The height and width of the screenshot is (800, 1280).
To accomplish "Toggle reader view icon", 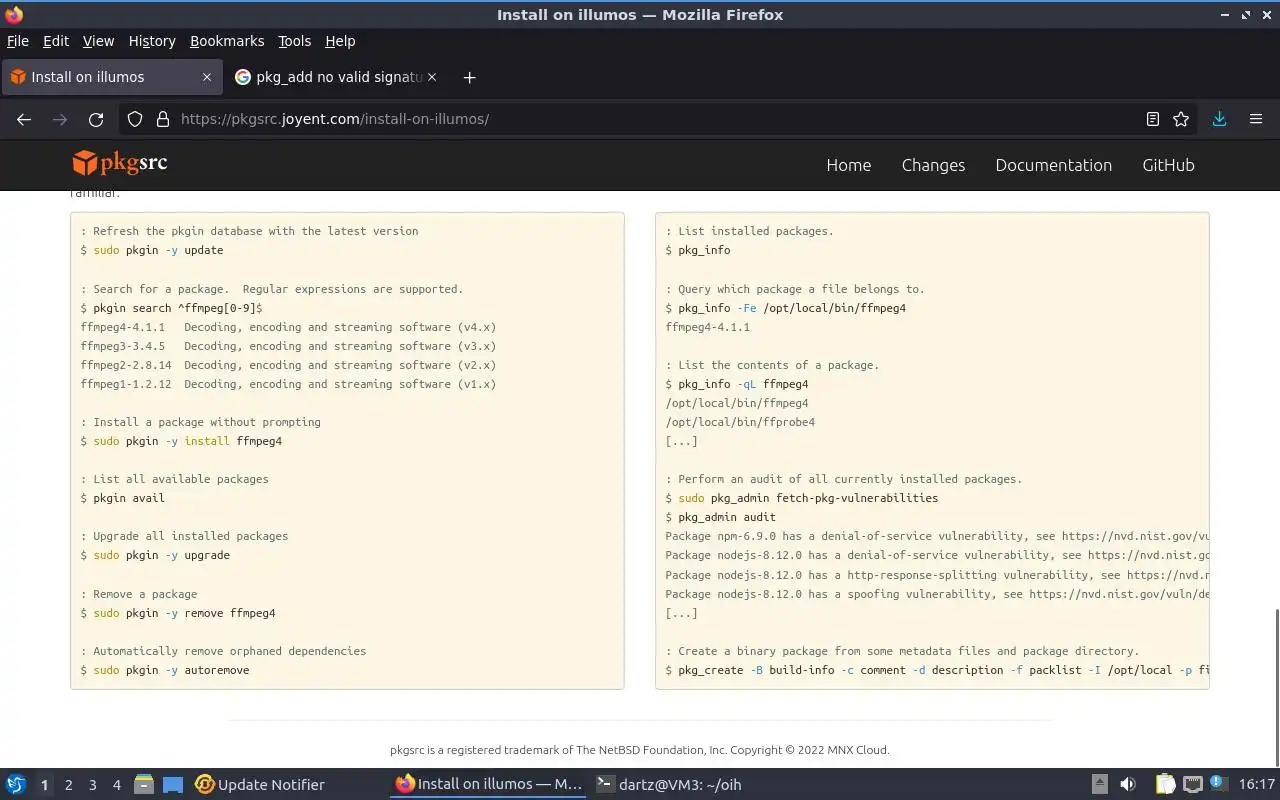I will click(x=1153, y=119).
